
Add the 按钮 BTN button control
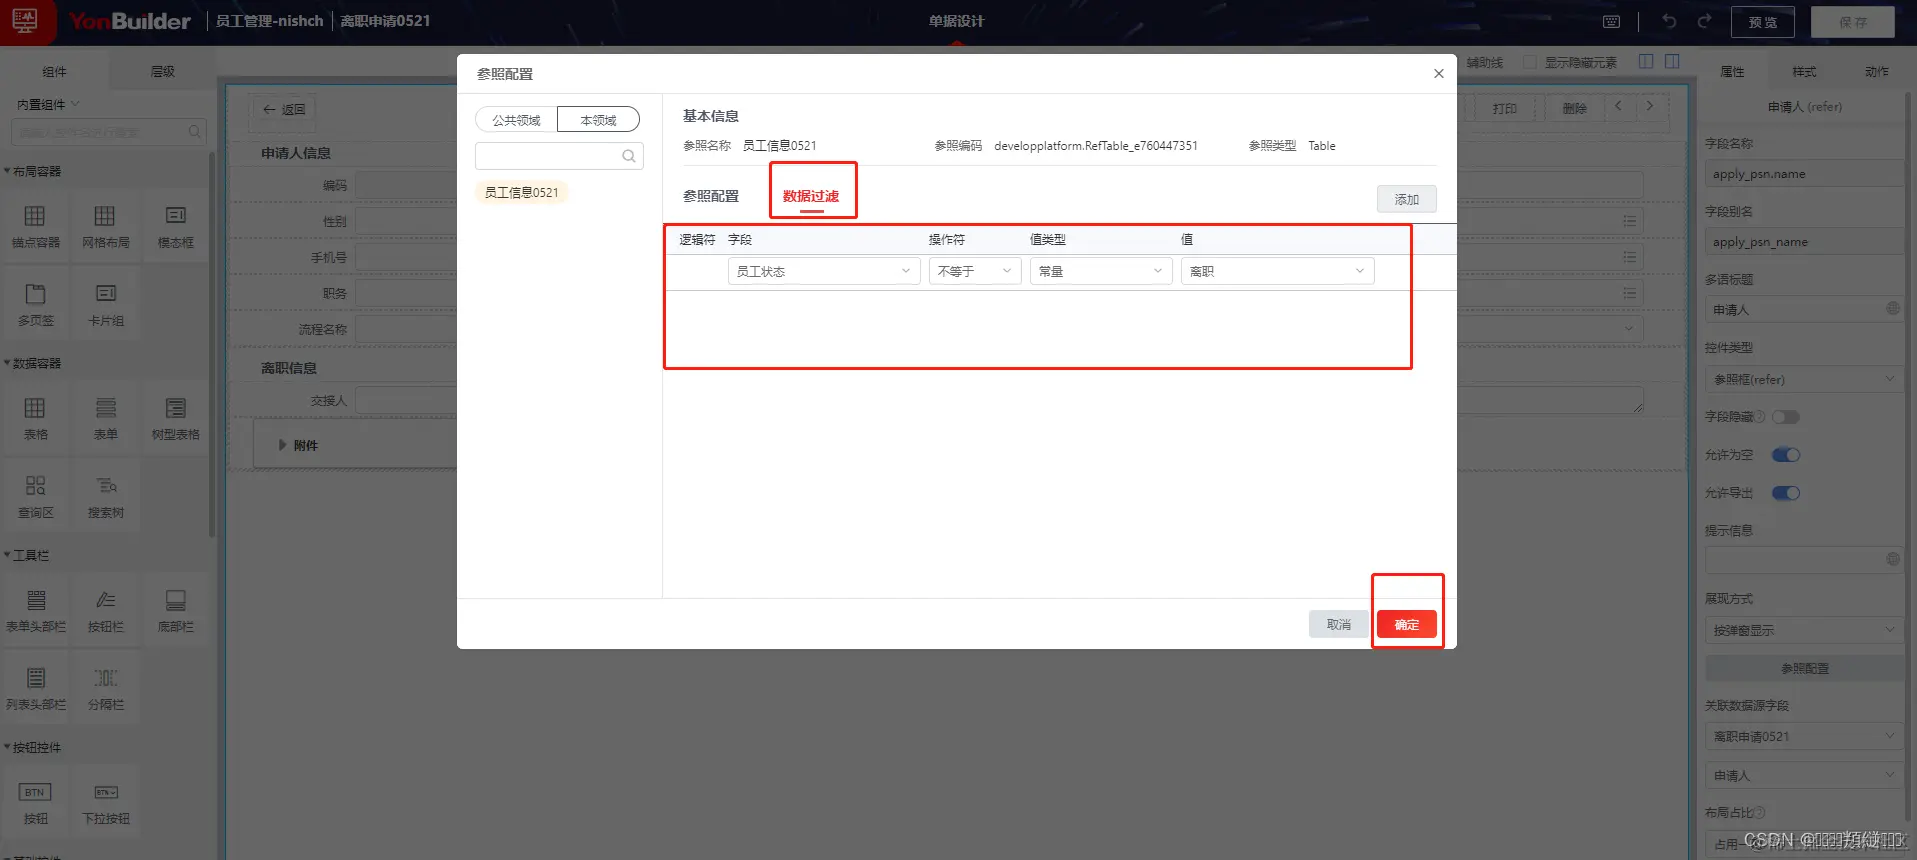(x=36, y=802)
